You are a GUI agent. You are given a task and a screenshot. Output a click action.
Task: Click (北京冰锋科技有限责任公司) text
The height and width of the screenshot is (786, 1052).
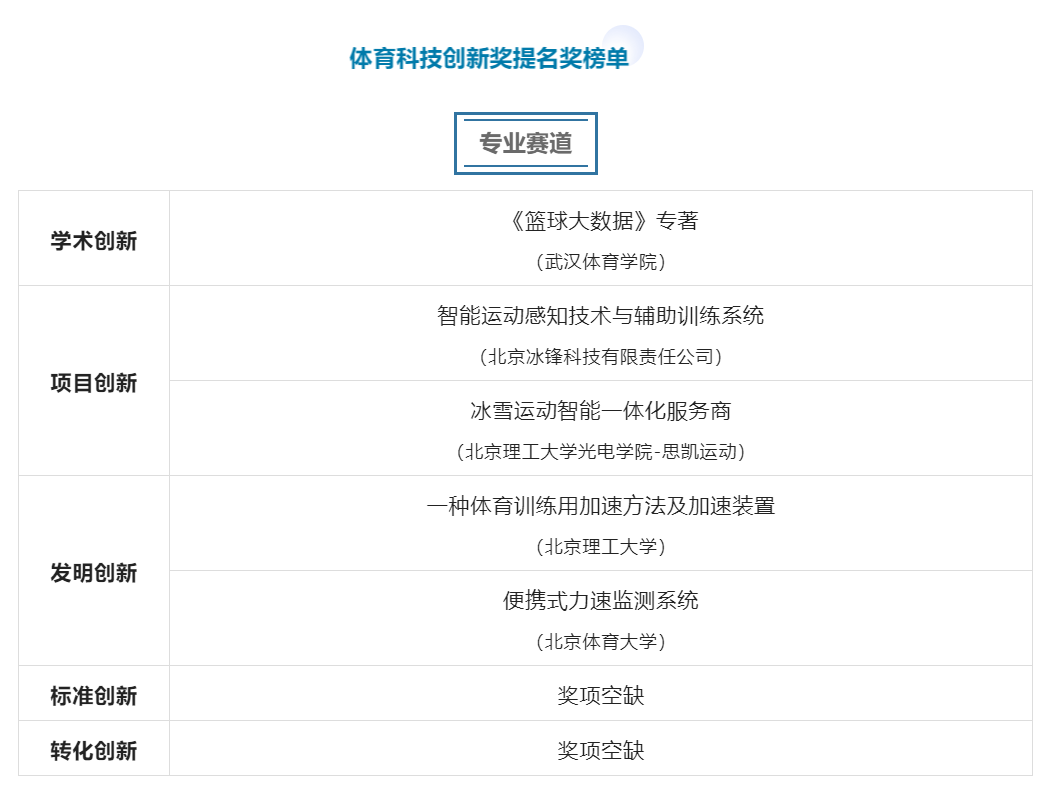point(601,357)
